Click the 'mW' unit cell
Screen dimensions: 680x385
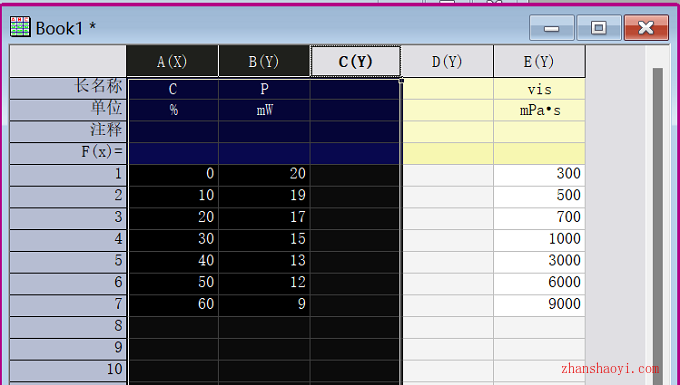264,111
